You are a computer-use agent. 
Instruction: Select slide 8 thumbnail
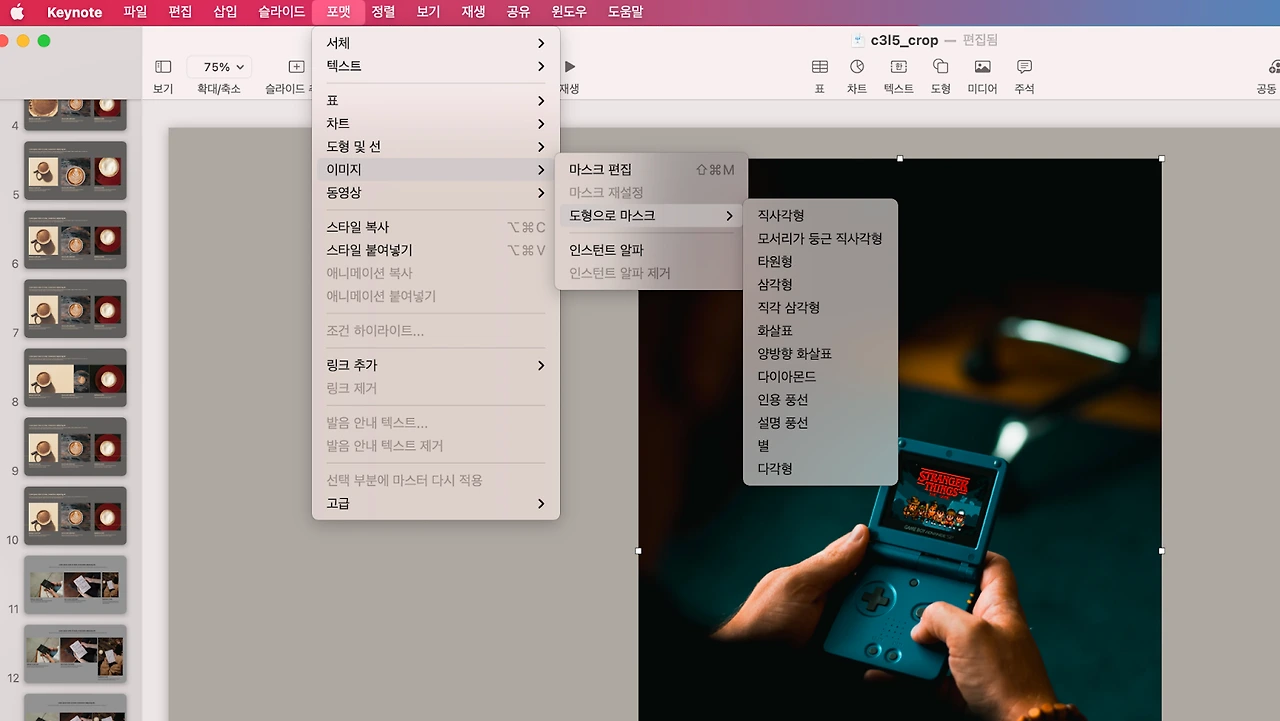(x=75, y=377)
